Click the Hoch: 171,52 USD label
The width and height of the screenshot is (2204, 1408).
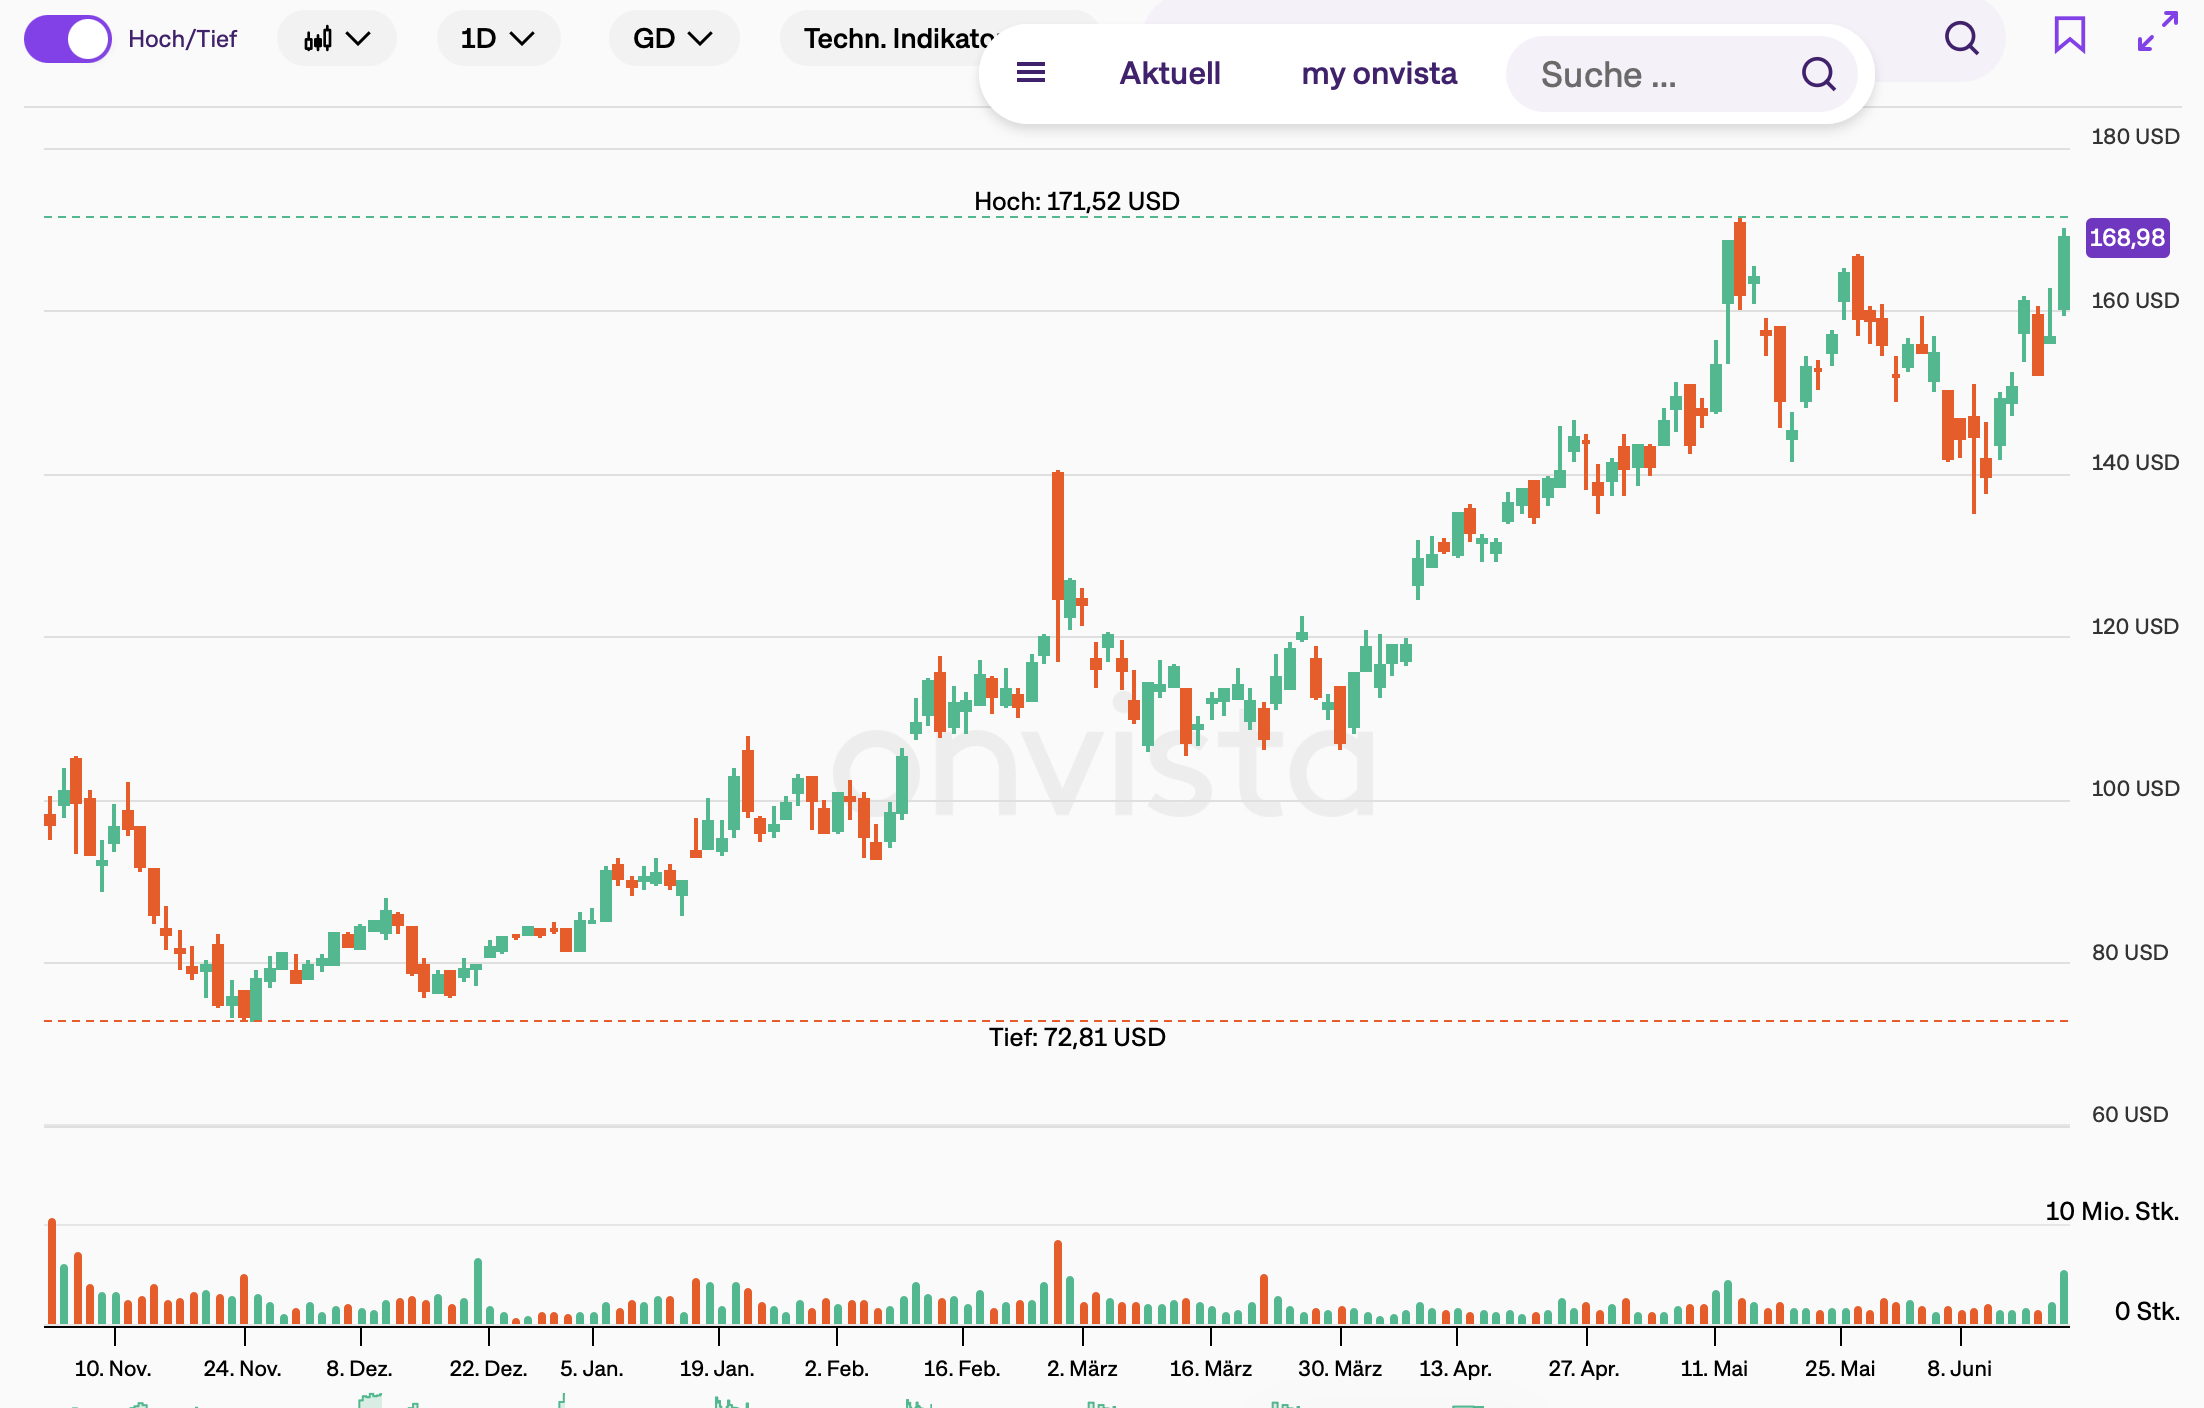point(1077,201)
